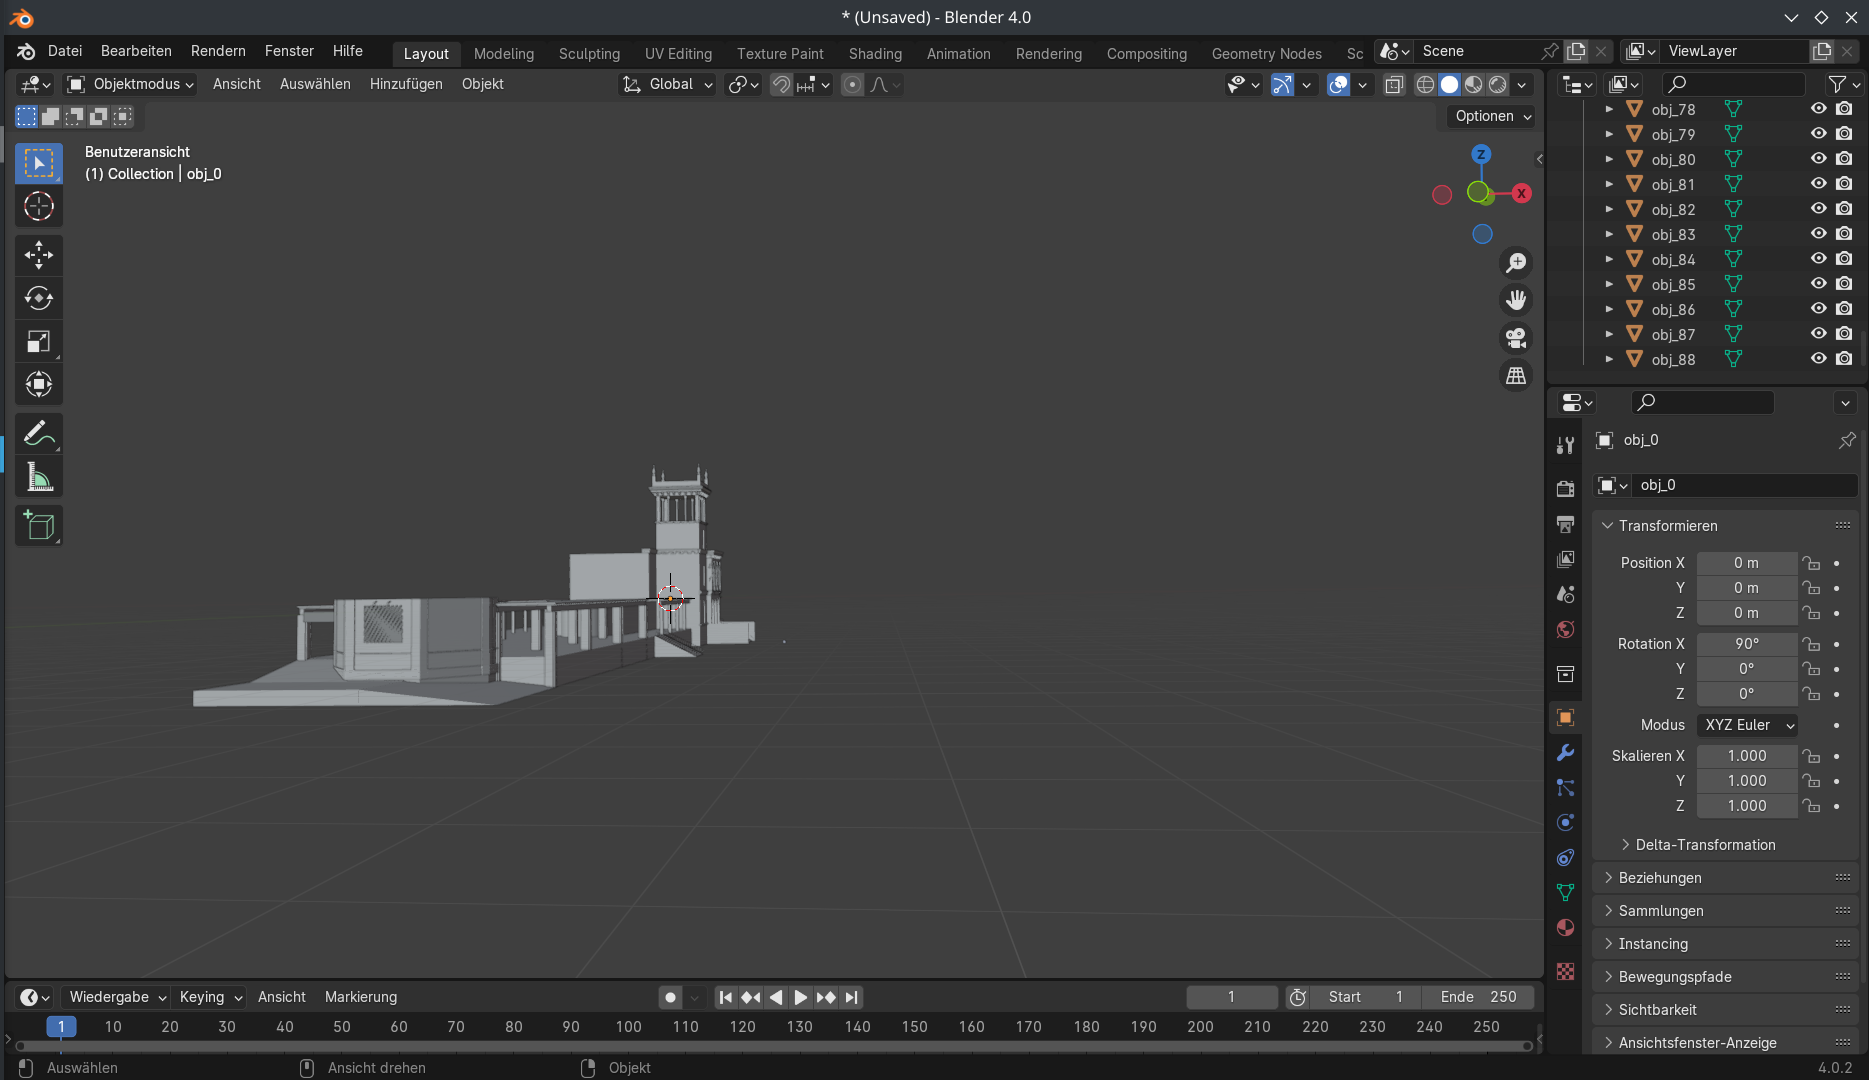Select the Rotate tool

pyautogui.click(x=39, y=298)
